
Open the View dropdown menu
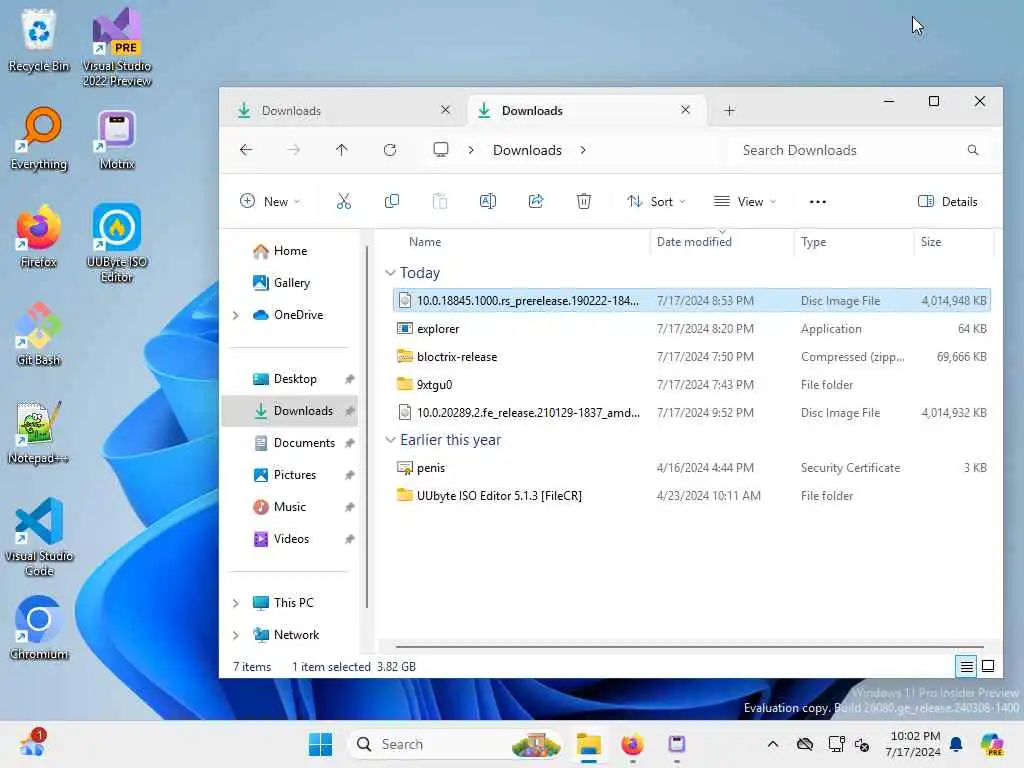[745, 202]
